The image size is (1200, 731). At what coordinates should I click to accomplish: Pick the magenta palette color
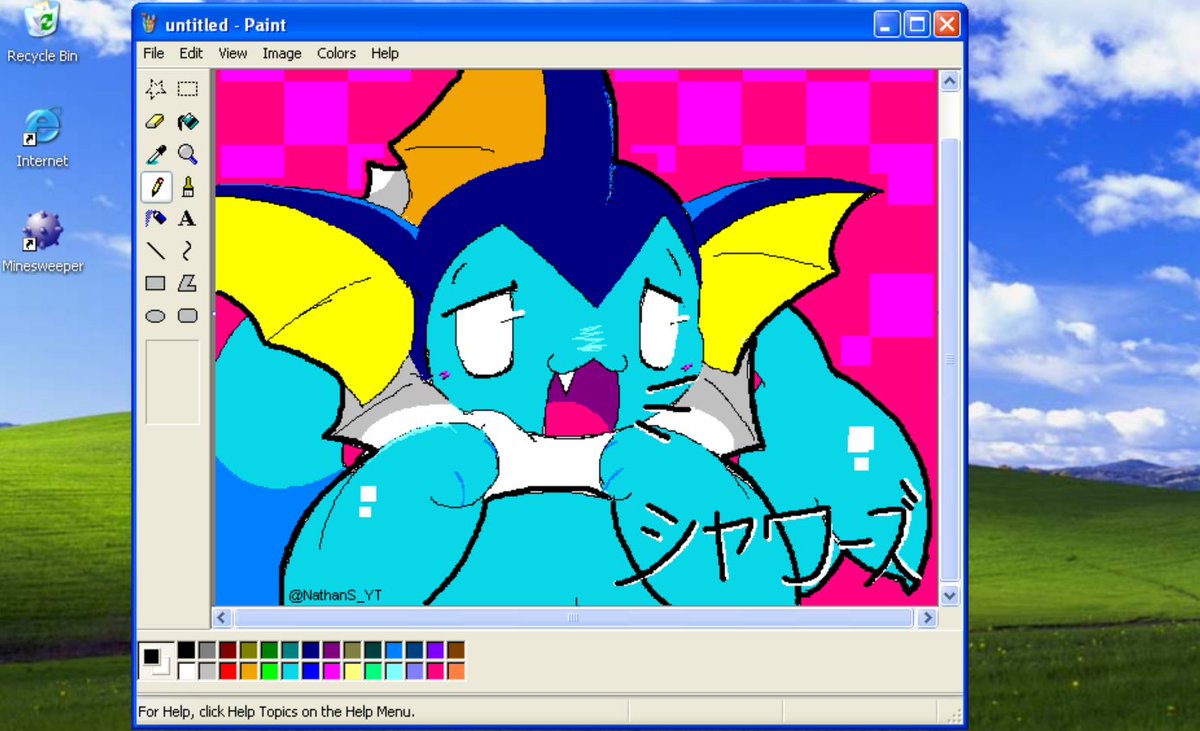332,671
